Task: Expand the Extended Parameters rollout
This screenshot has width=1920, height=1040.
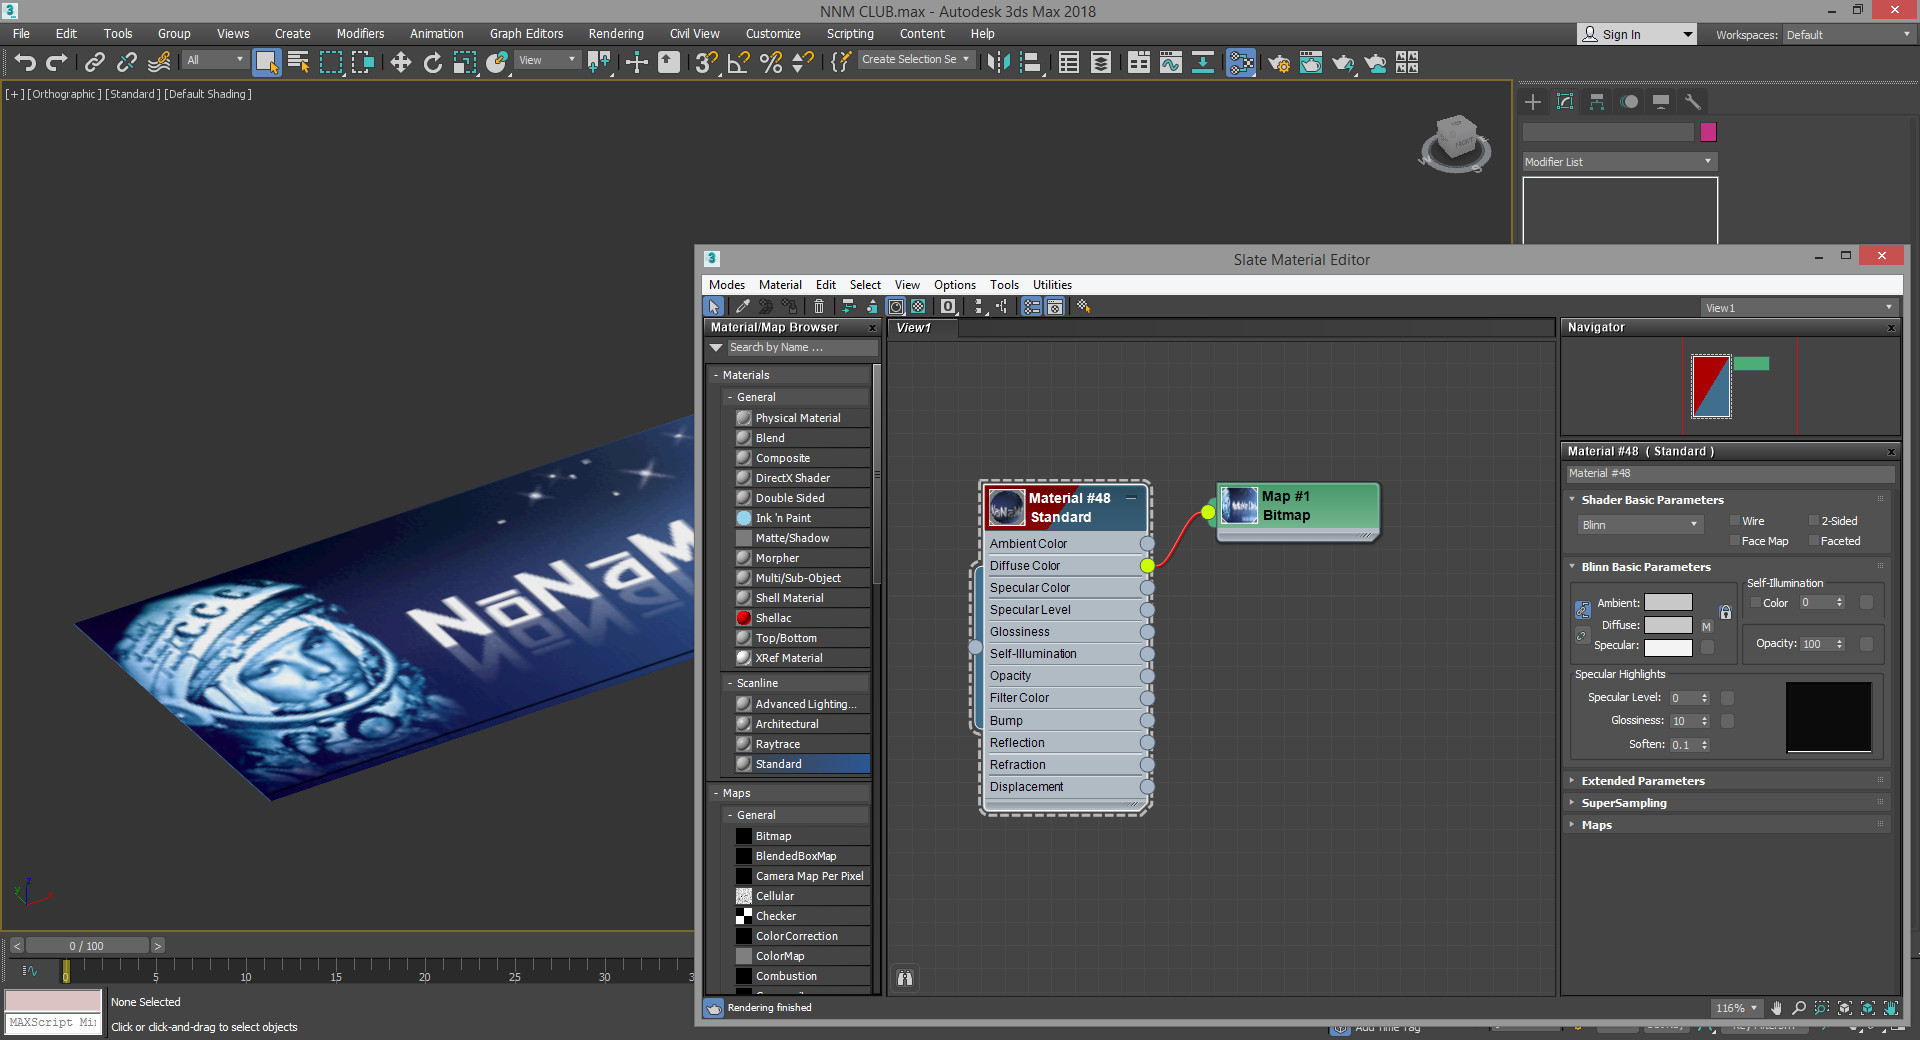Action: point(1642,781)
